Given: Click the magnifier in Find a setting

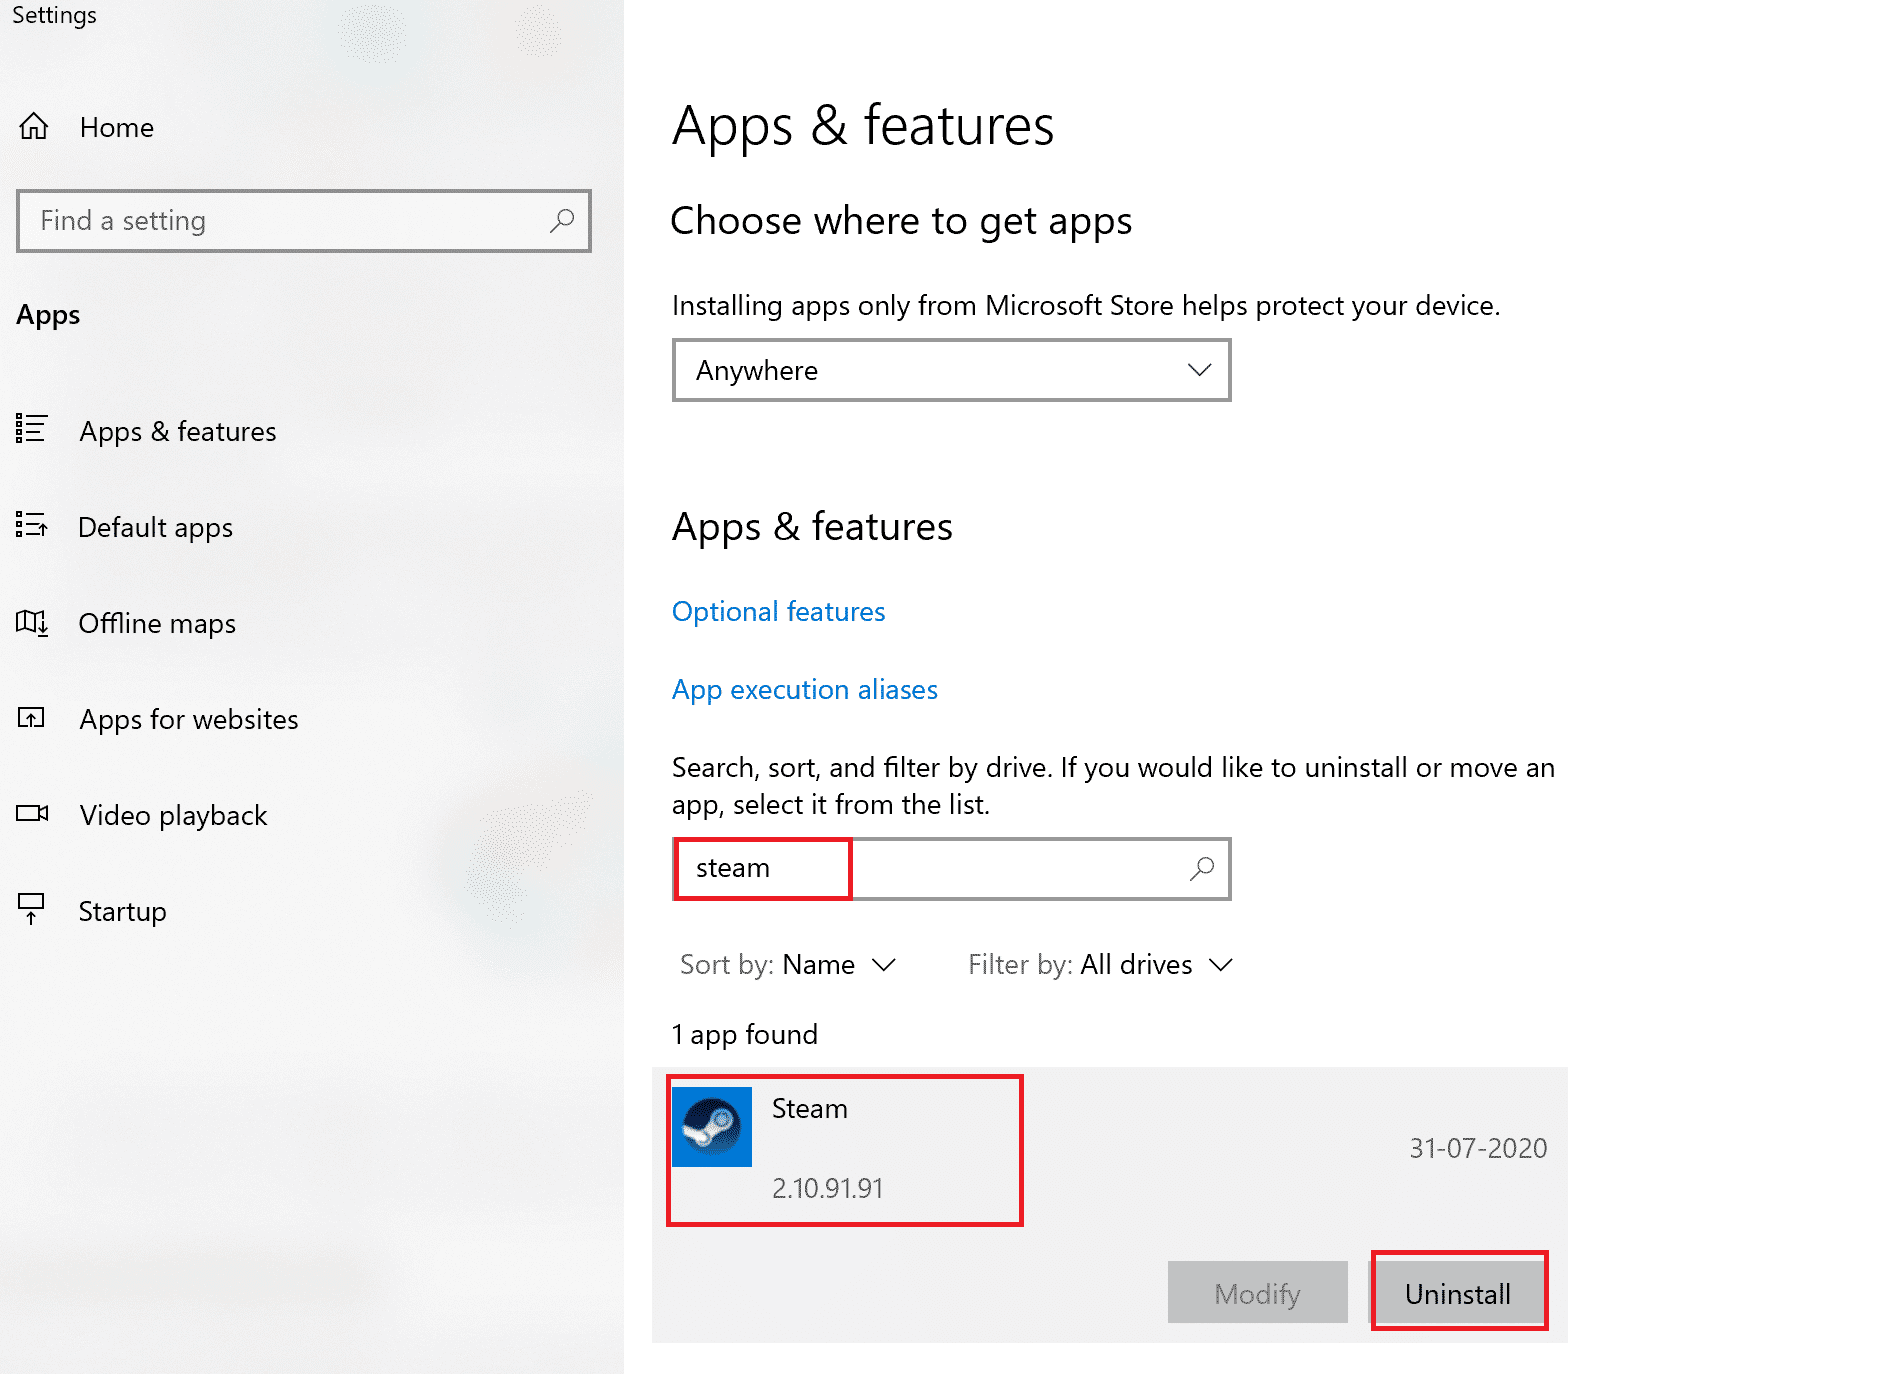Looking at the screenshot, I should point(560,221).
